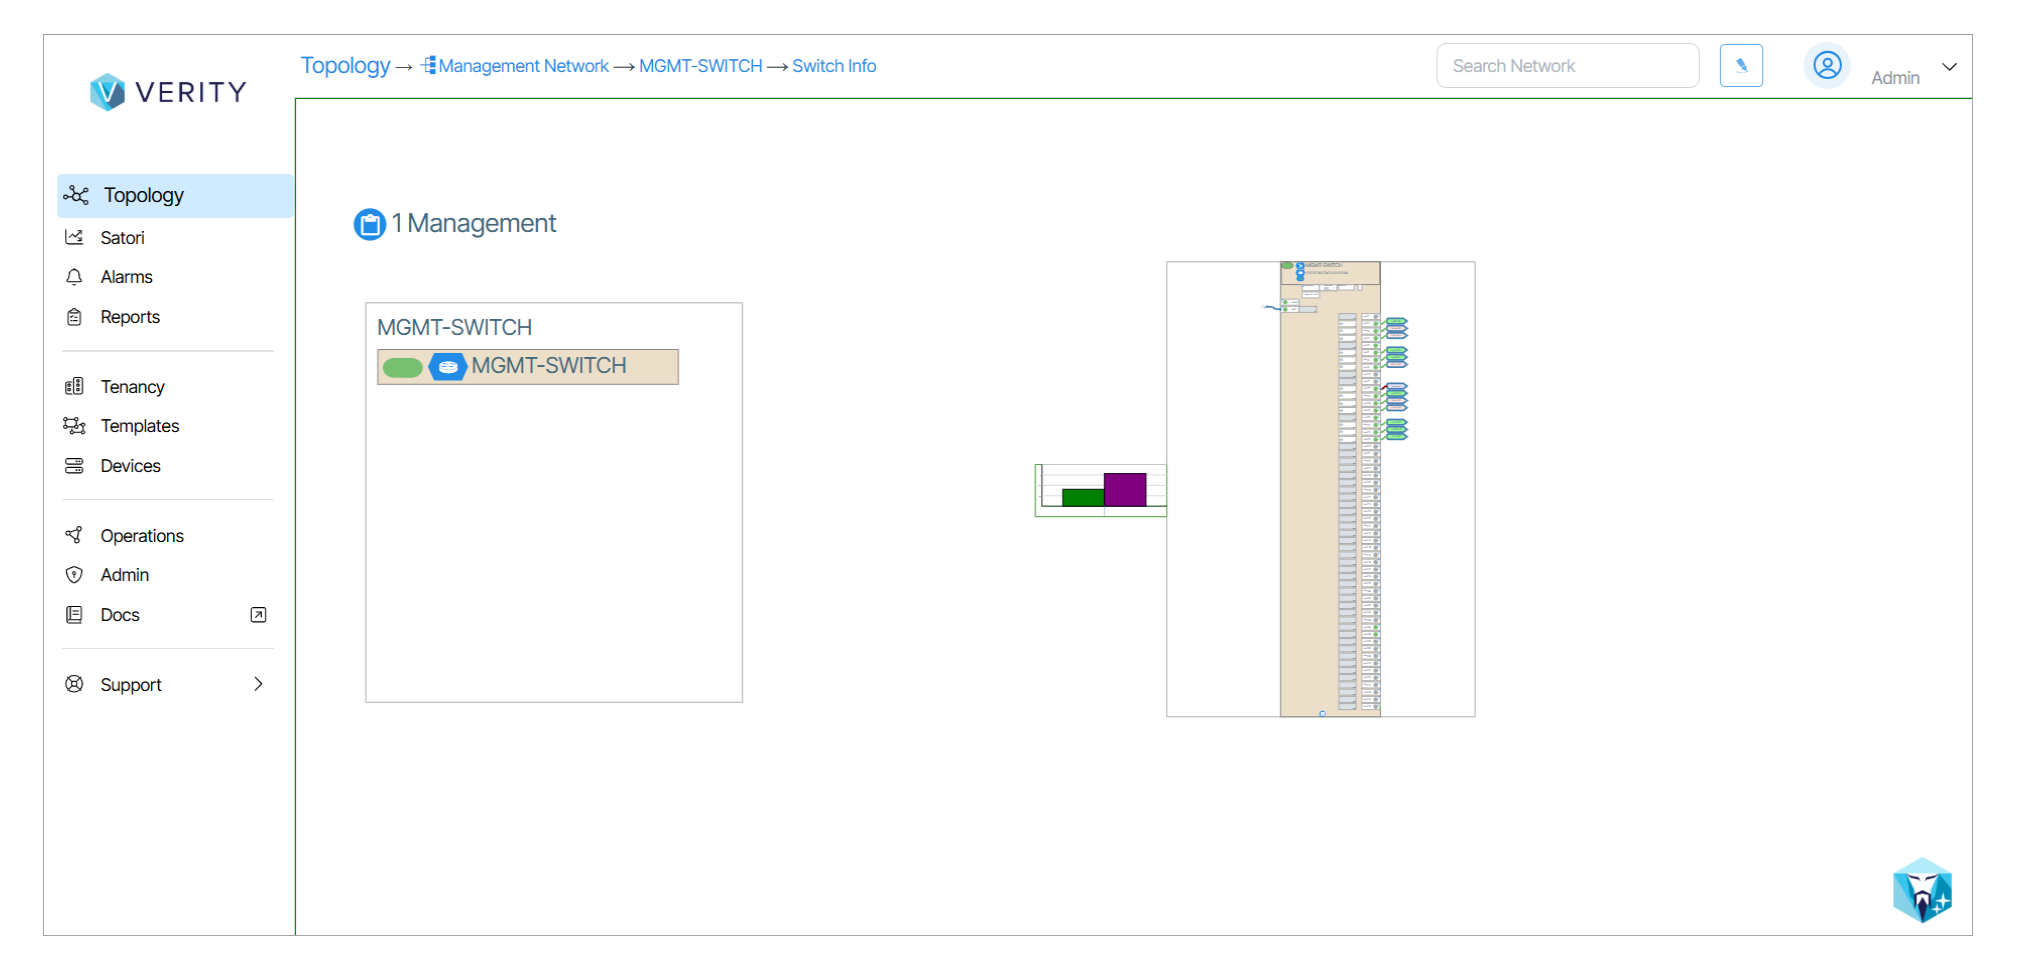Click the Search Network input field

point(1566,66)
